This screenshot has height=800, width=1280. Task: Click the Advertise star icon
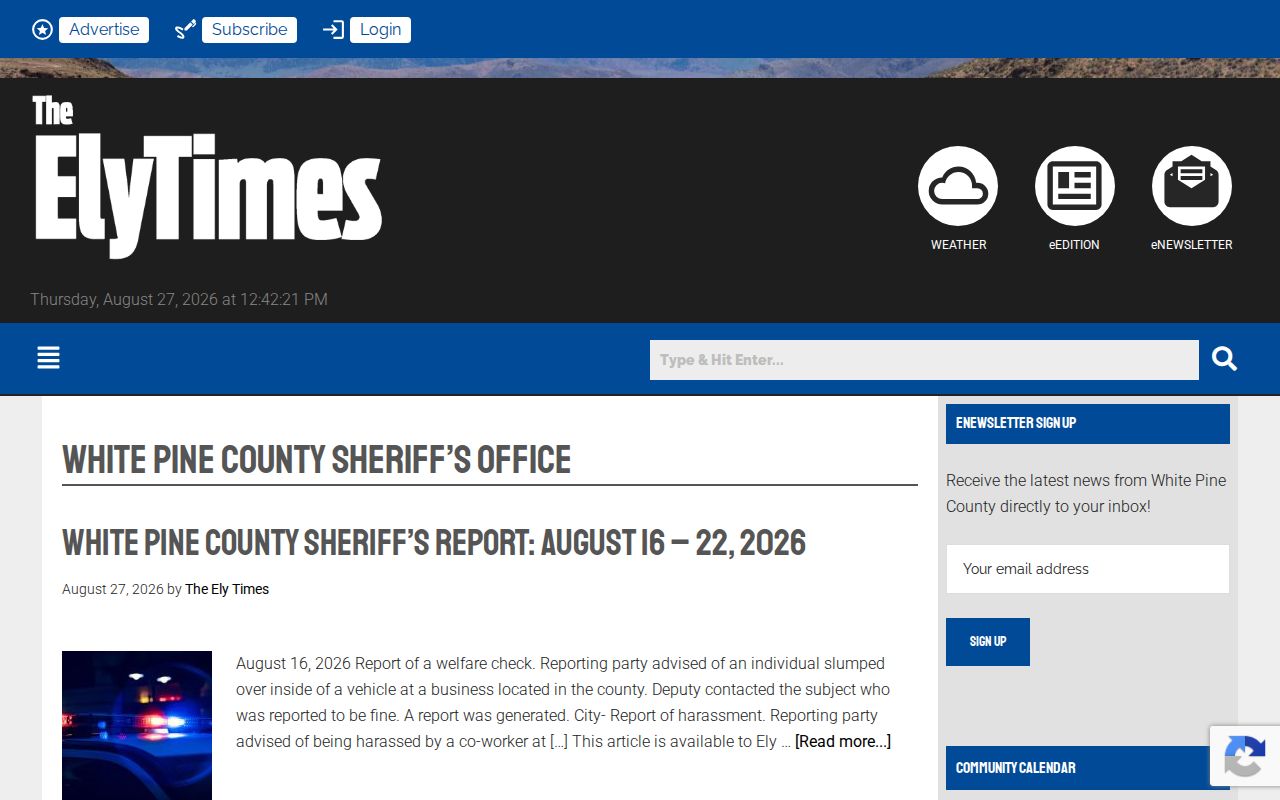42,30
